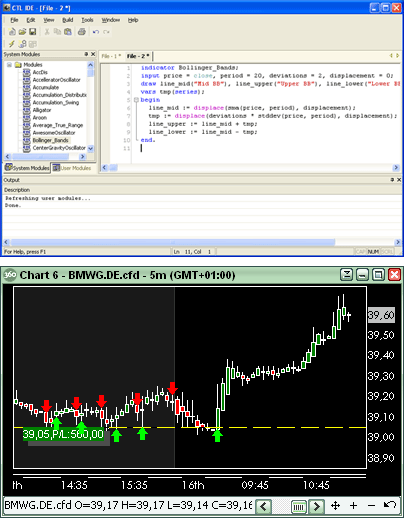This screenshot has height=518, width=404.
Task: Click the Save file toolbar icon
Action: pyautogui.click(x=33, y=32)
